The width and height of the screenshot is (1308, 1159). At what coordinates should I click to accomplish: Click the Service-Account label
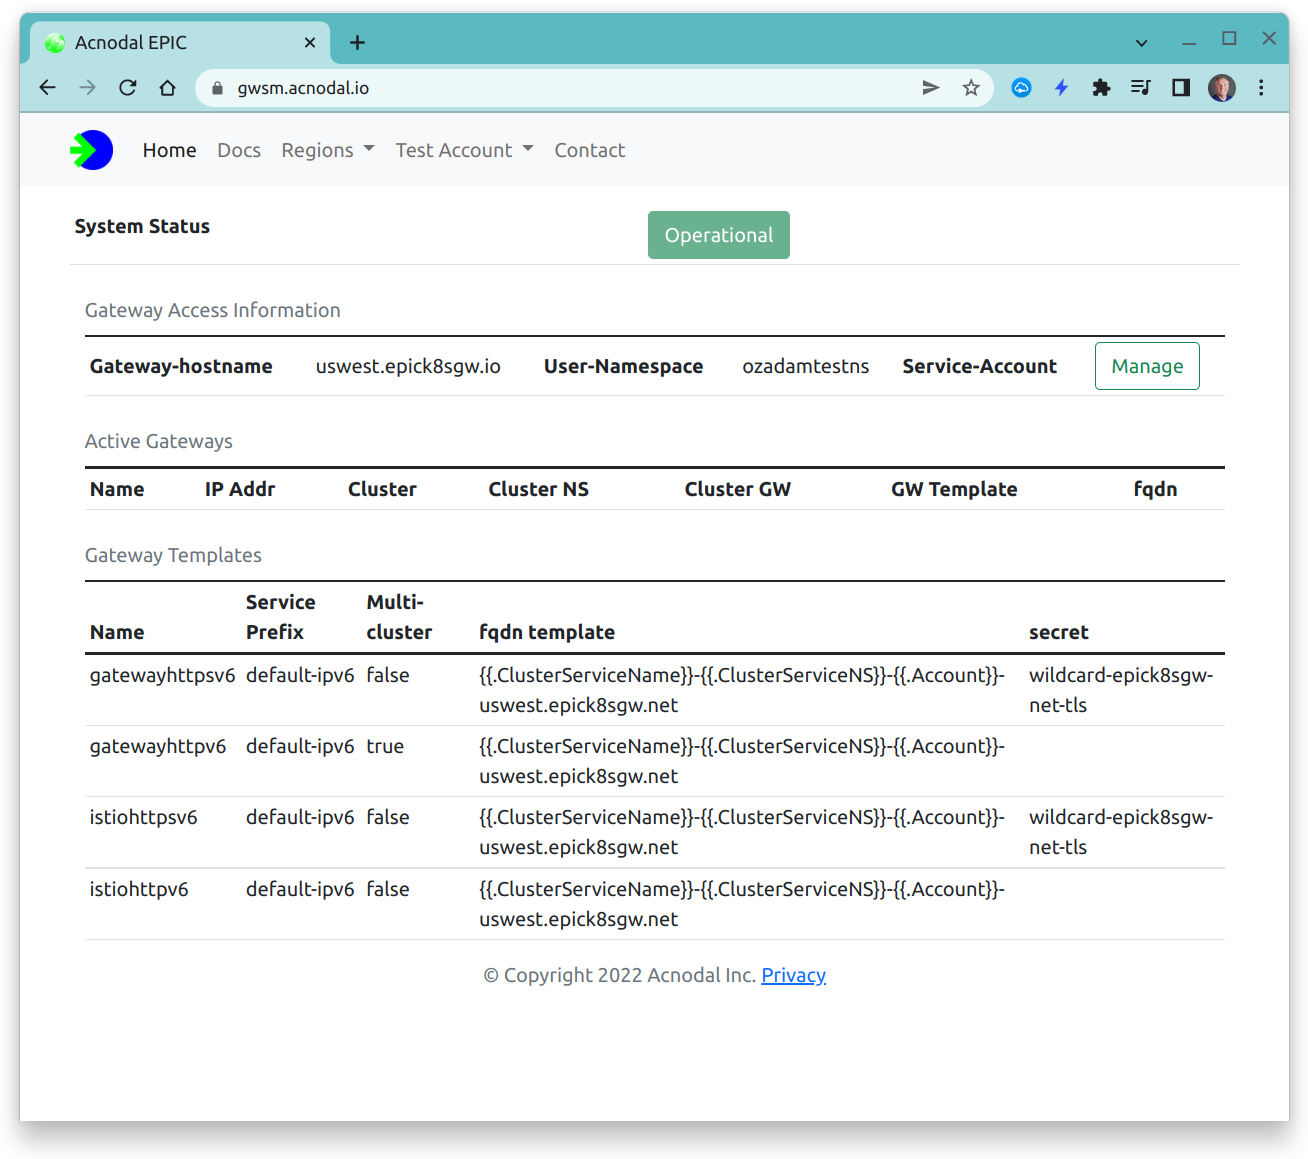tap(980, 366)
